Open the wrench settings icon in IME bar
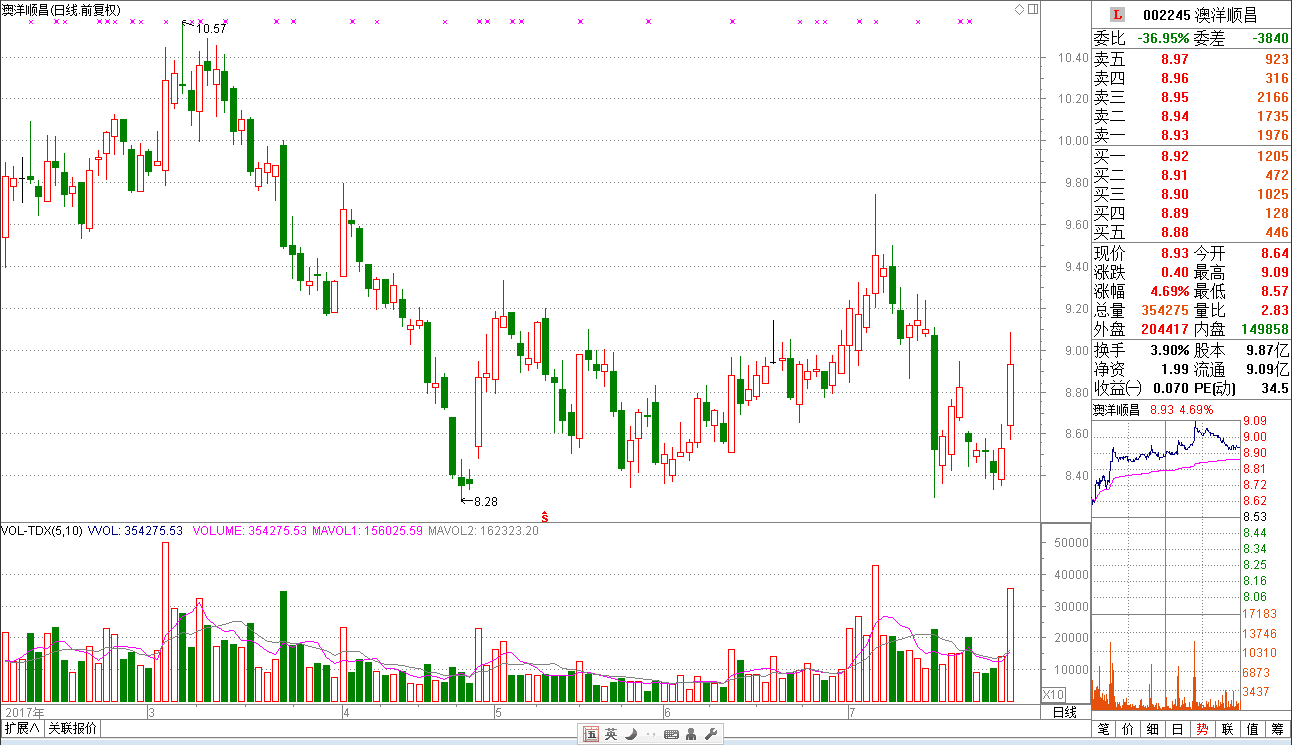The width and height of the screenshot is (1292, 745). click(x=711, y=734)
